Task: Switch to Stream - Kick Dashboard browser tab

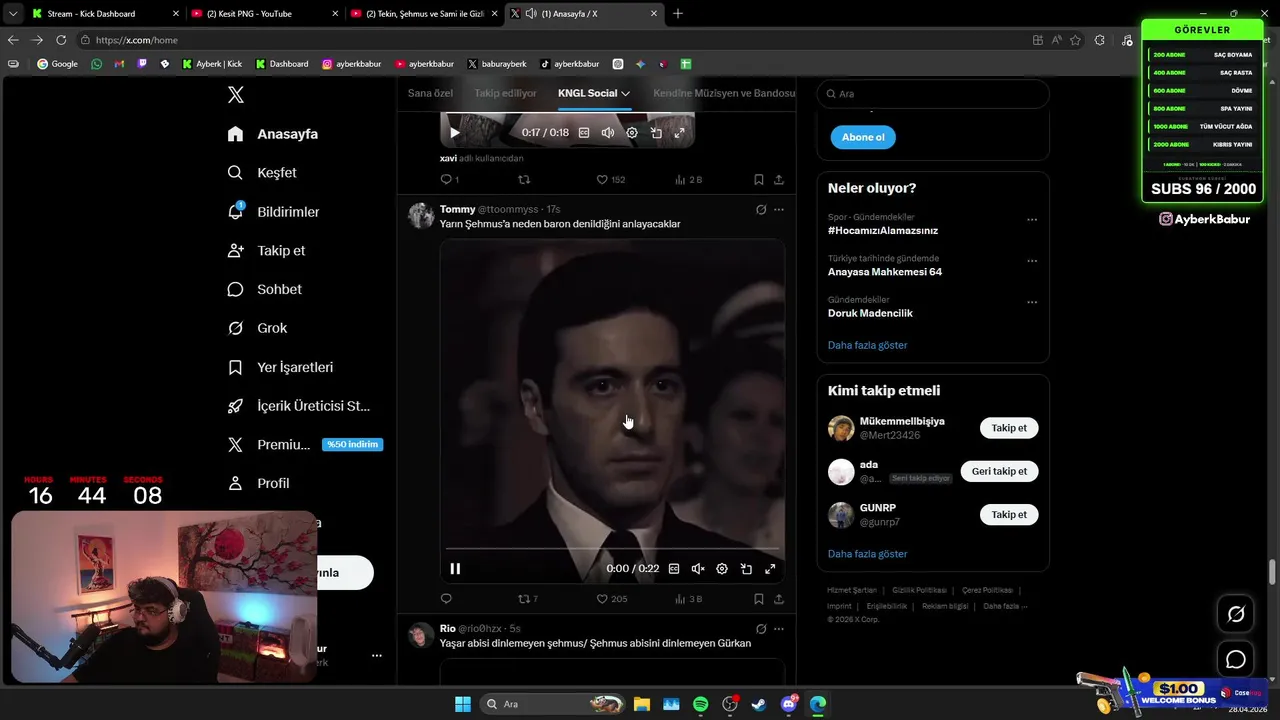Action: pos(106,14)
